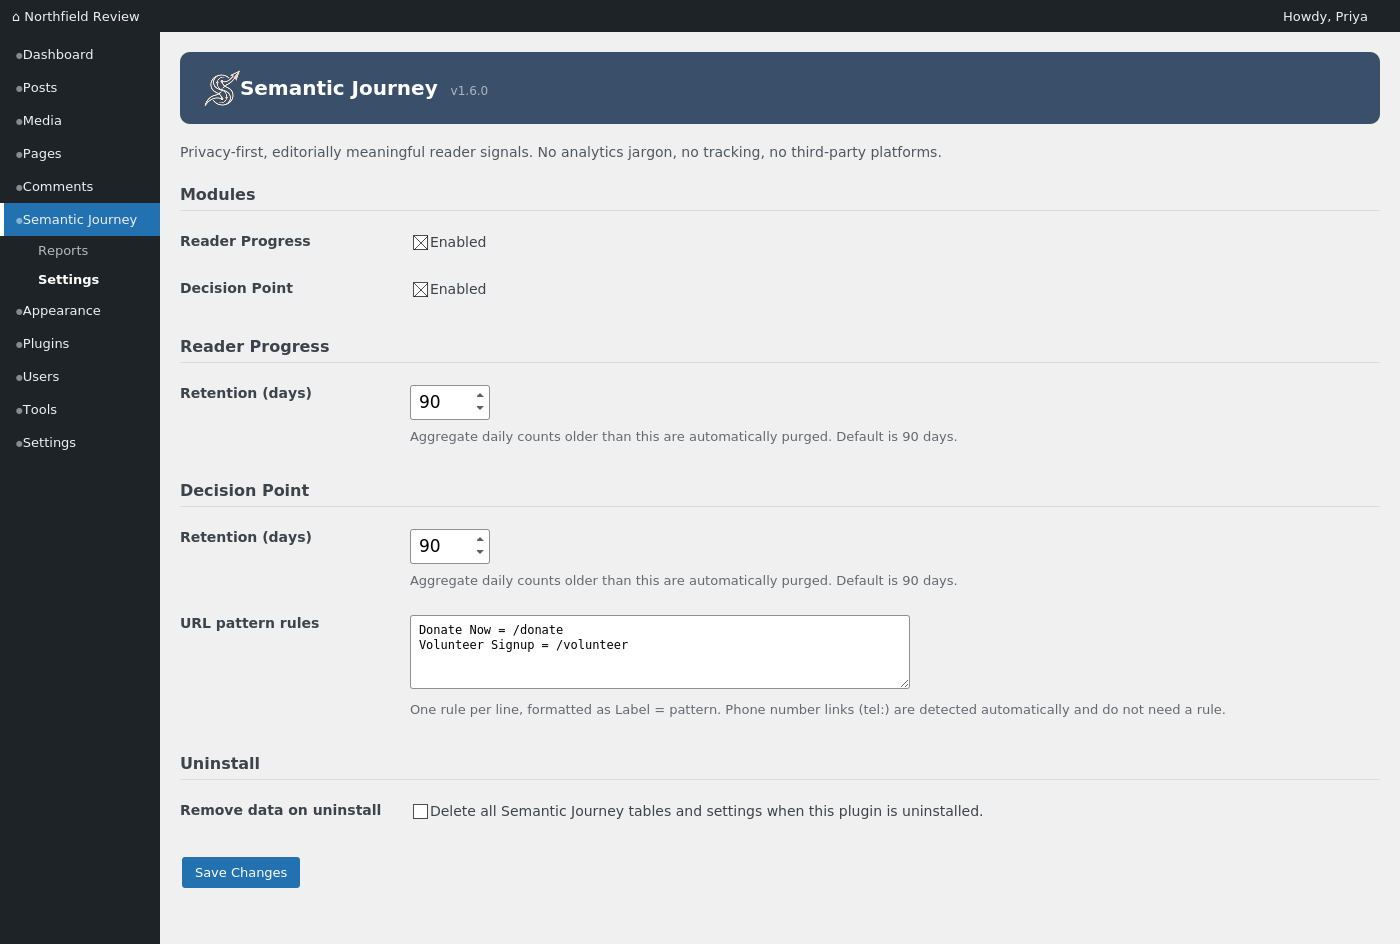Click Northfield Review site link
The image size is (1400, 944).
pyautogui.click(x=76, y=17)
